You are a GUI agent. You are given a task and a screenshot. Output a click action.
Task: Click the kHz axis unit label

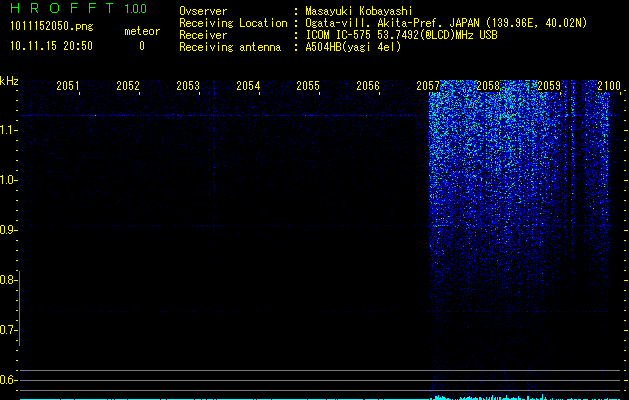[x=9, y=81]
